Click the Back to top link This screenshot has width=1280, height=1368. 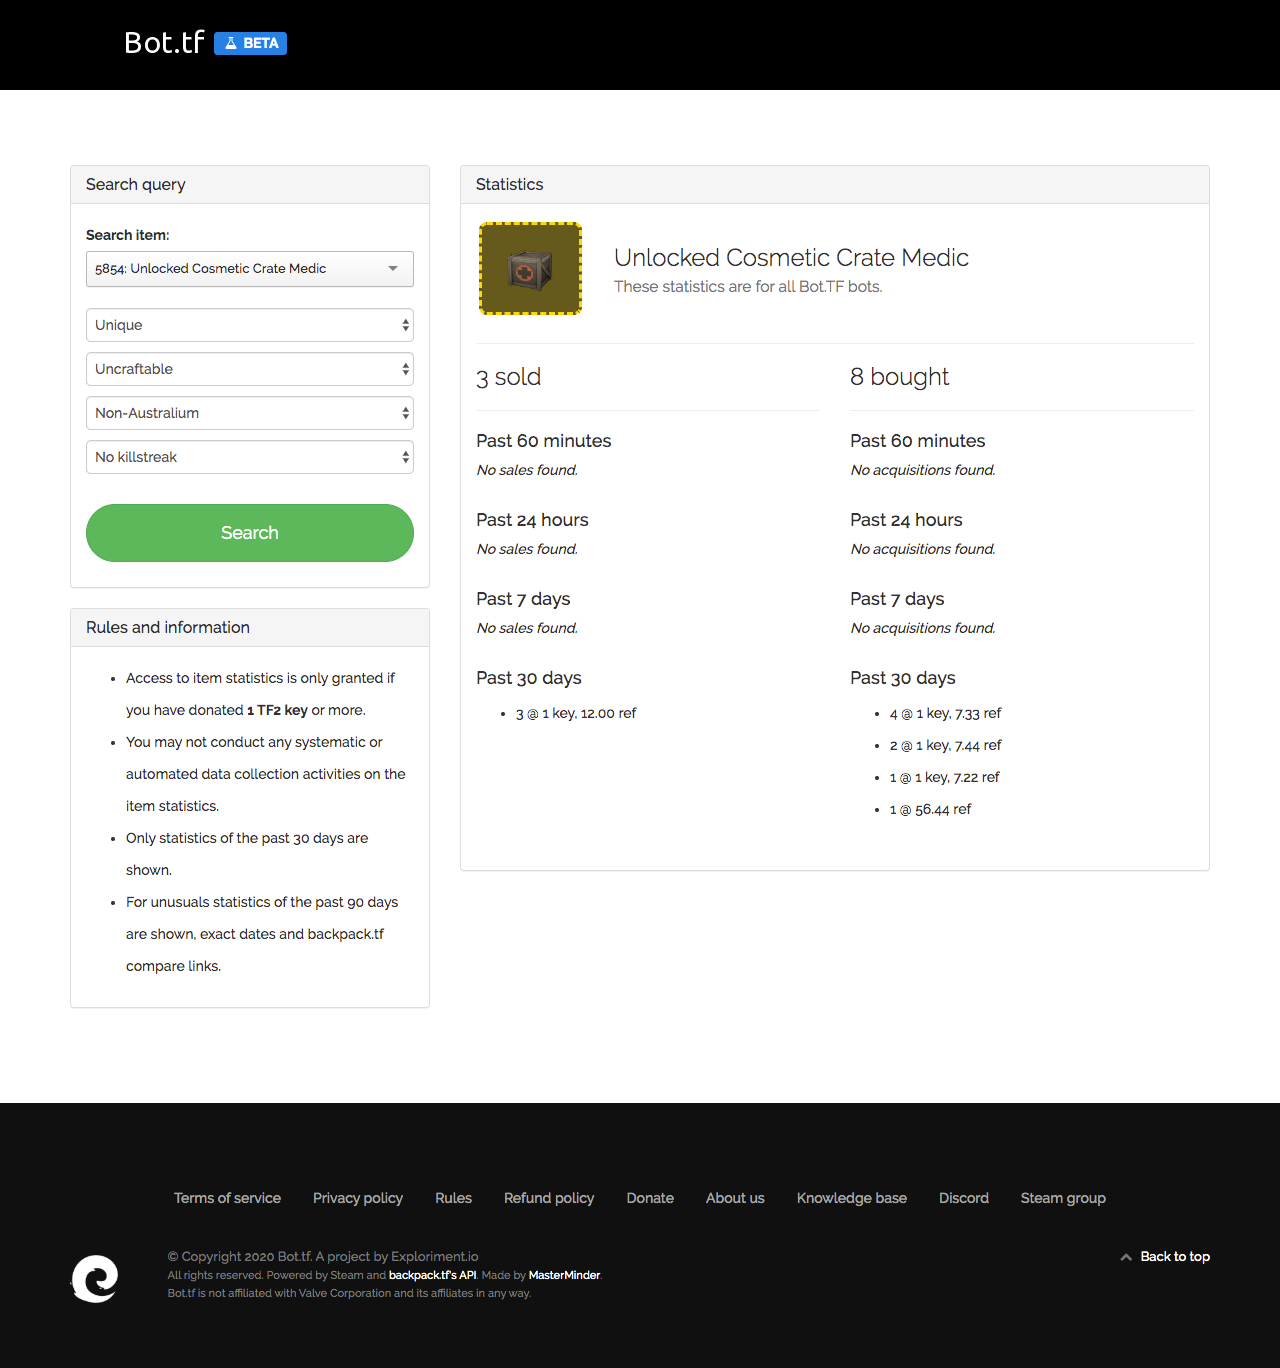pyautogui.click(x=1165, y=1257)
